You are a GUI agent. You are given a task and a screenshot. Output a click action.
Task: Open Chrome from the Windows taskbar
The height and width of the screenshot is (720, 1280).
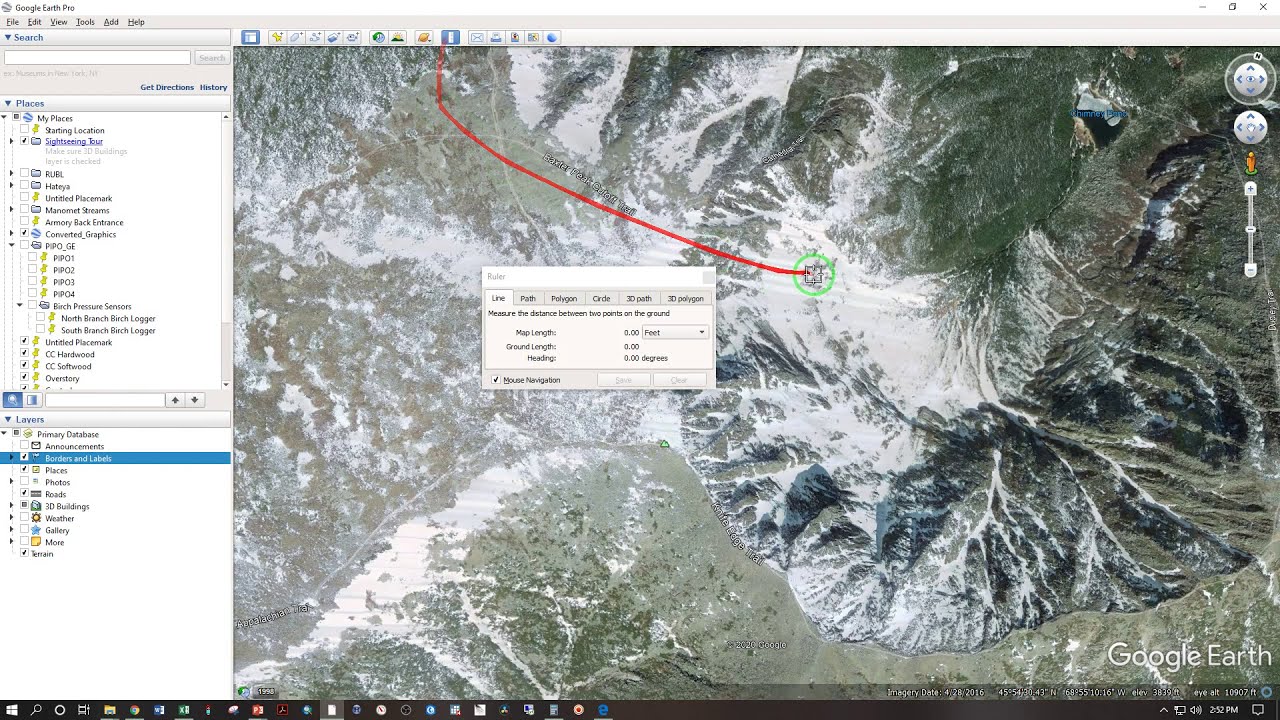tap(134, 710)
